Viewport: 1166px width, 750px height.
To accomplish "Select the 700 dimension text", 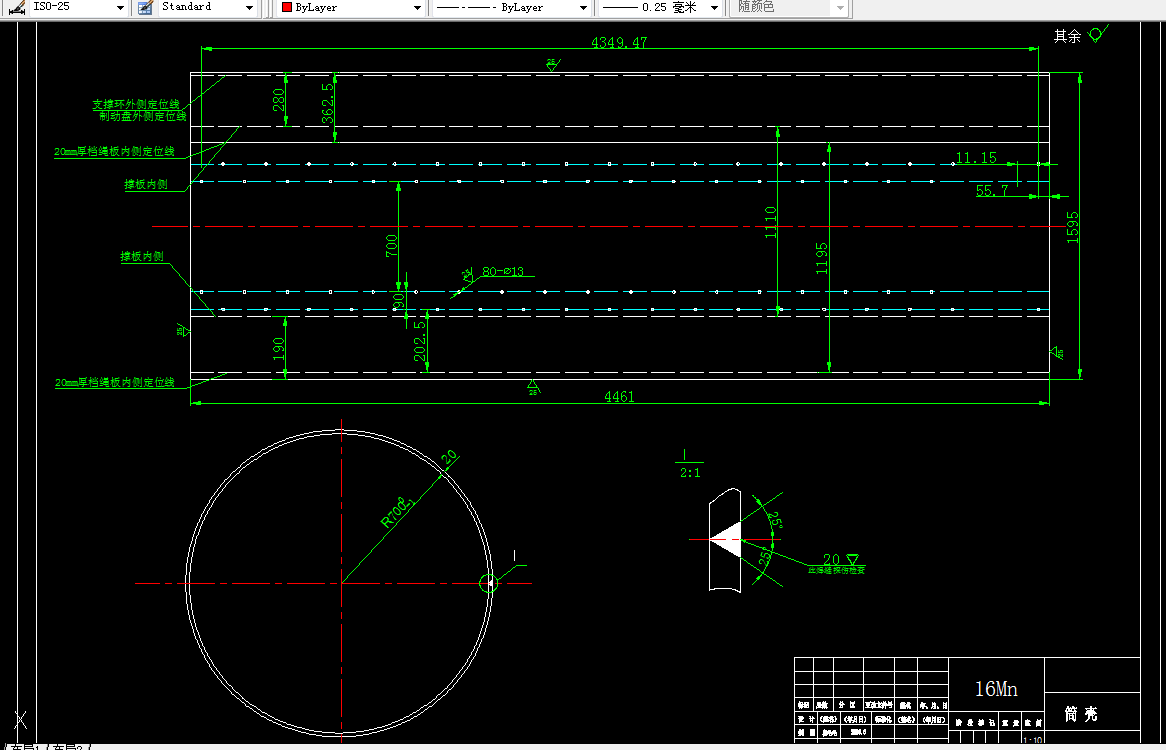I will [391, 246].
